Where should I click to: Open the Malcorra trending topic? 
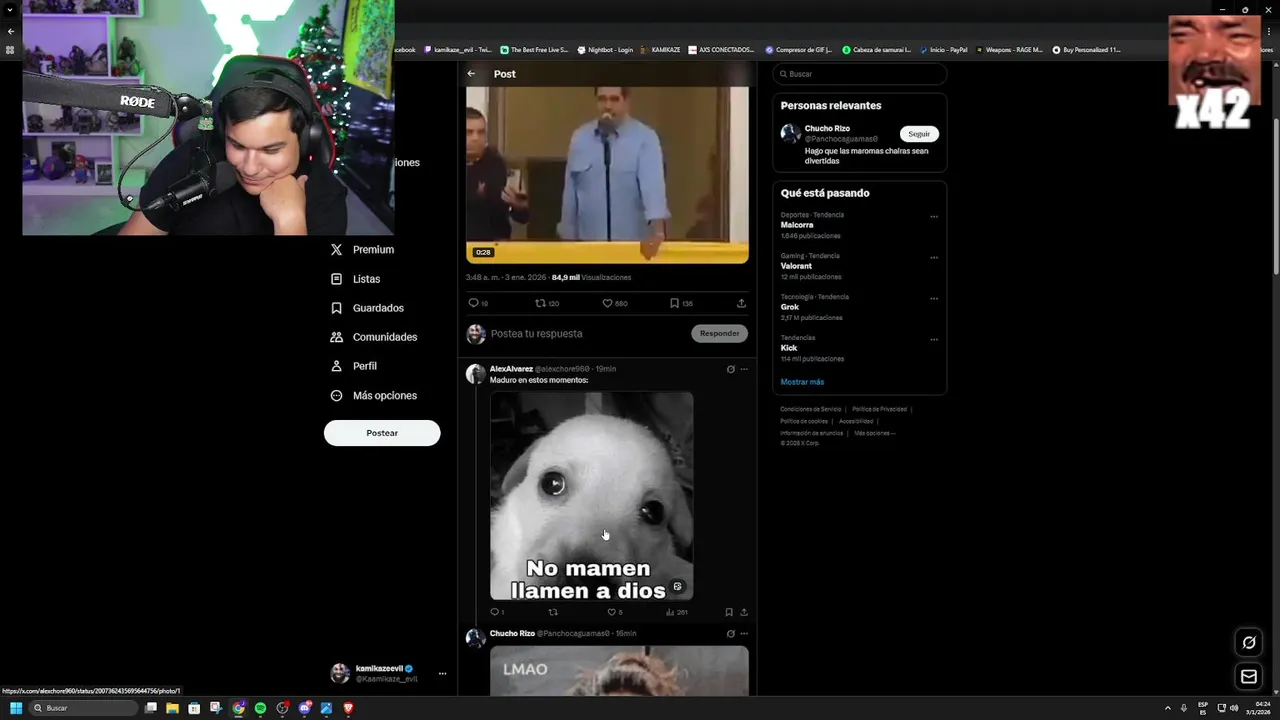click(797, 225)
